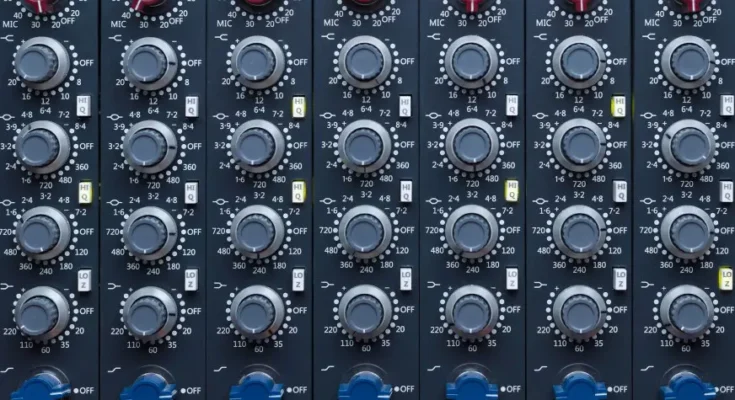
Task: Touch the 220-to-20 low frequency knob on fifth channel
Action: pos(472,312)
